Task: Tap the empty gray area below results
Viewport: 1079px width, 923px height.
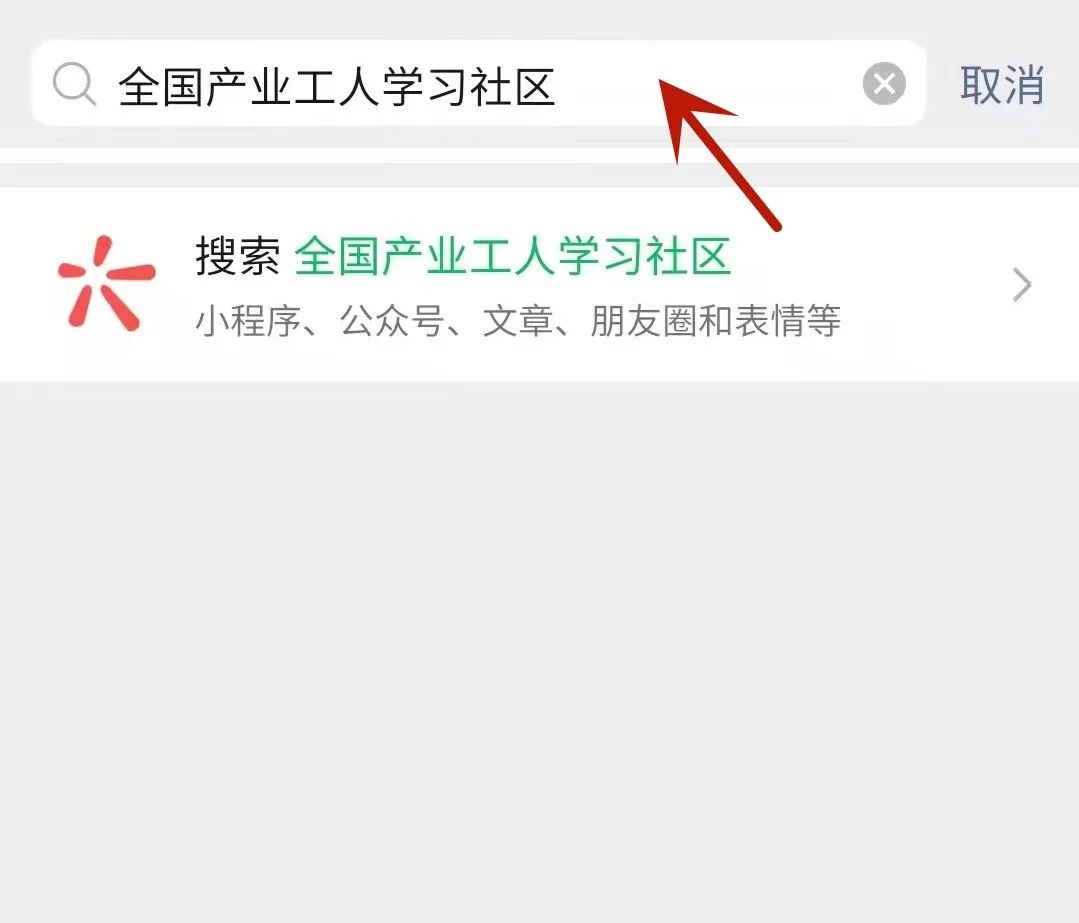Action: (x=540, y=650)
